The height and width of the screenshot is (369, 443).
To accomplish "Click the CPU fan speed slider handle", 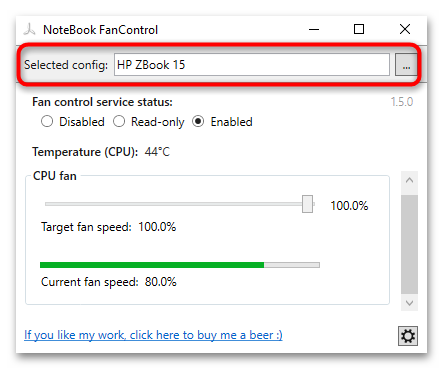I will pyautogui.click(x=307, y=204).
